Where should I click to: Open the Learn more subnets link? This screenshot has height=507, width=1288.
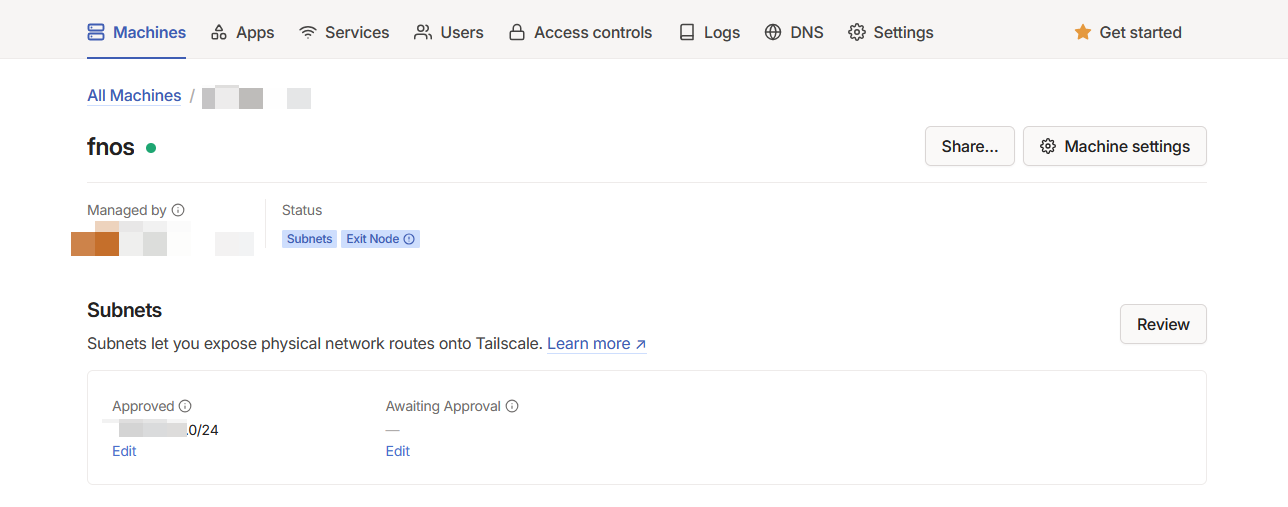(596, 343)
